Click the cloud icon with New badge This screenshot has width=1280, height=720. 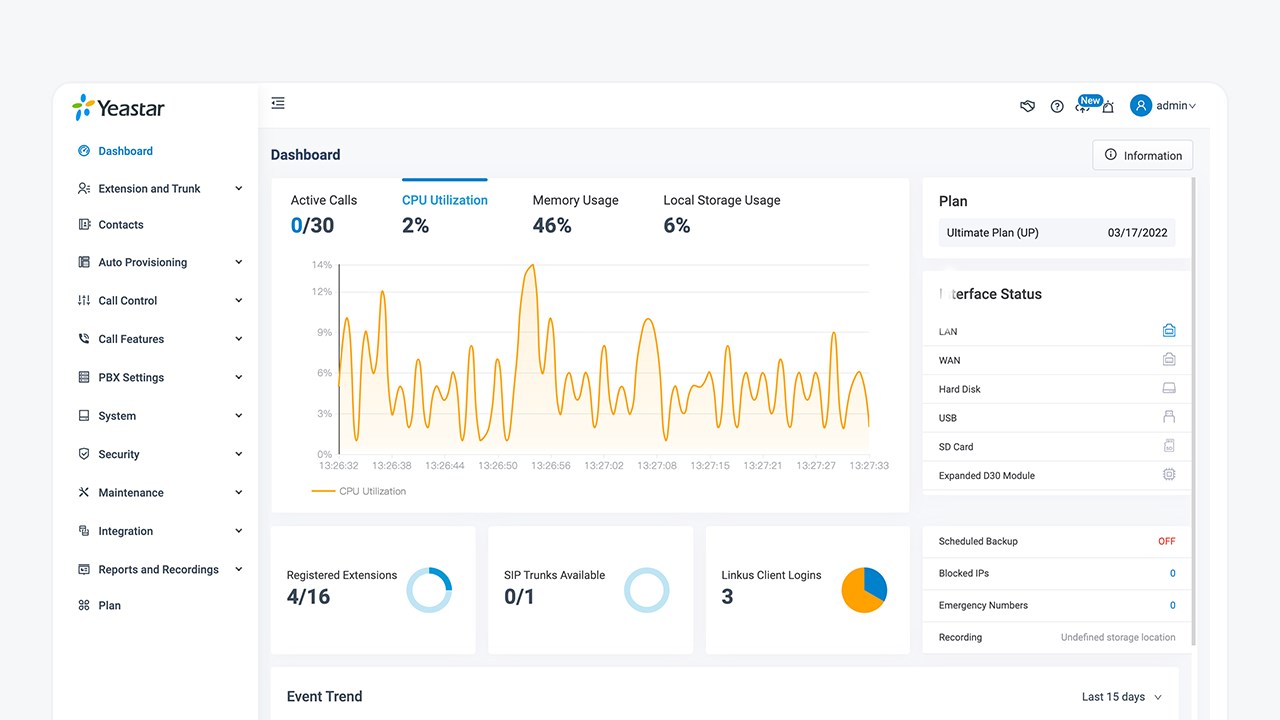coord(1083,105)
